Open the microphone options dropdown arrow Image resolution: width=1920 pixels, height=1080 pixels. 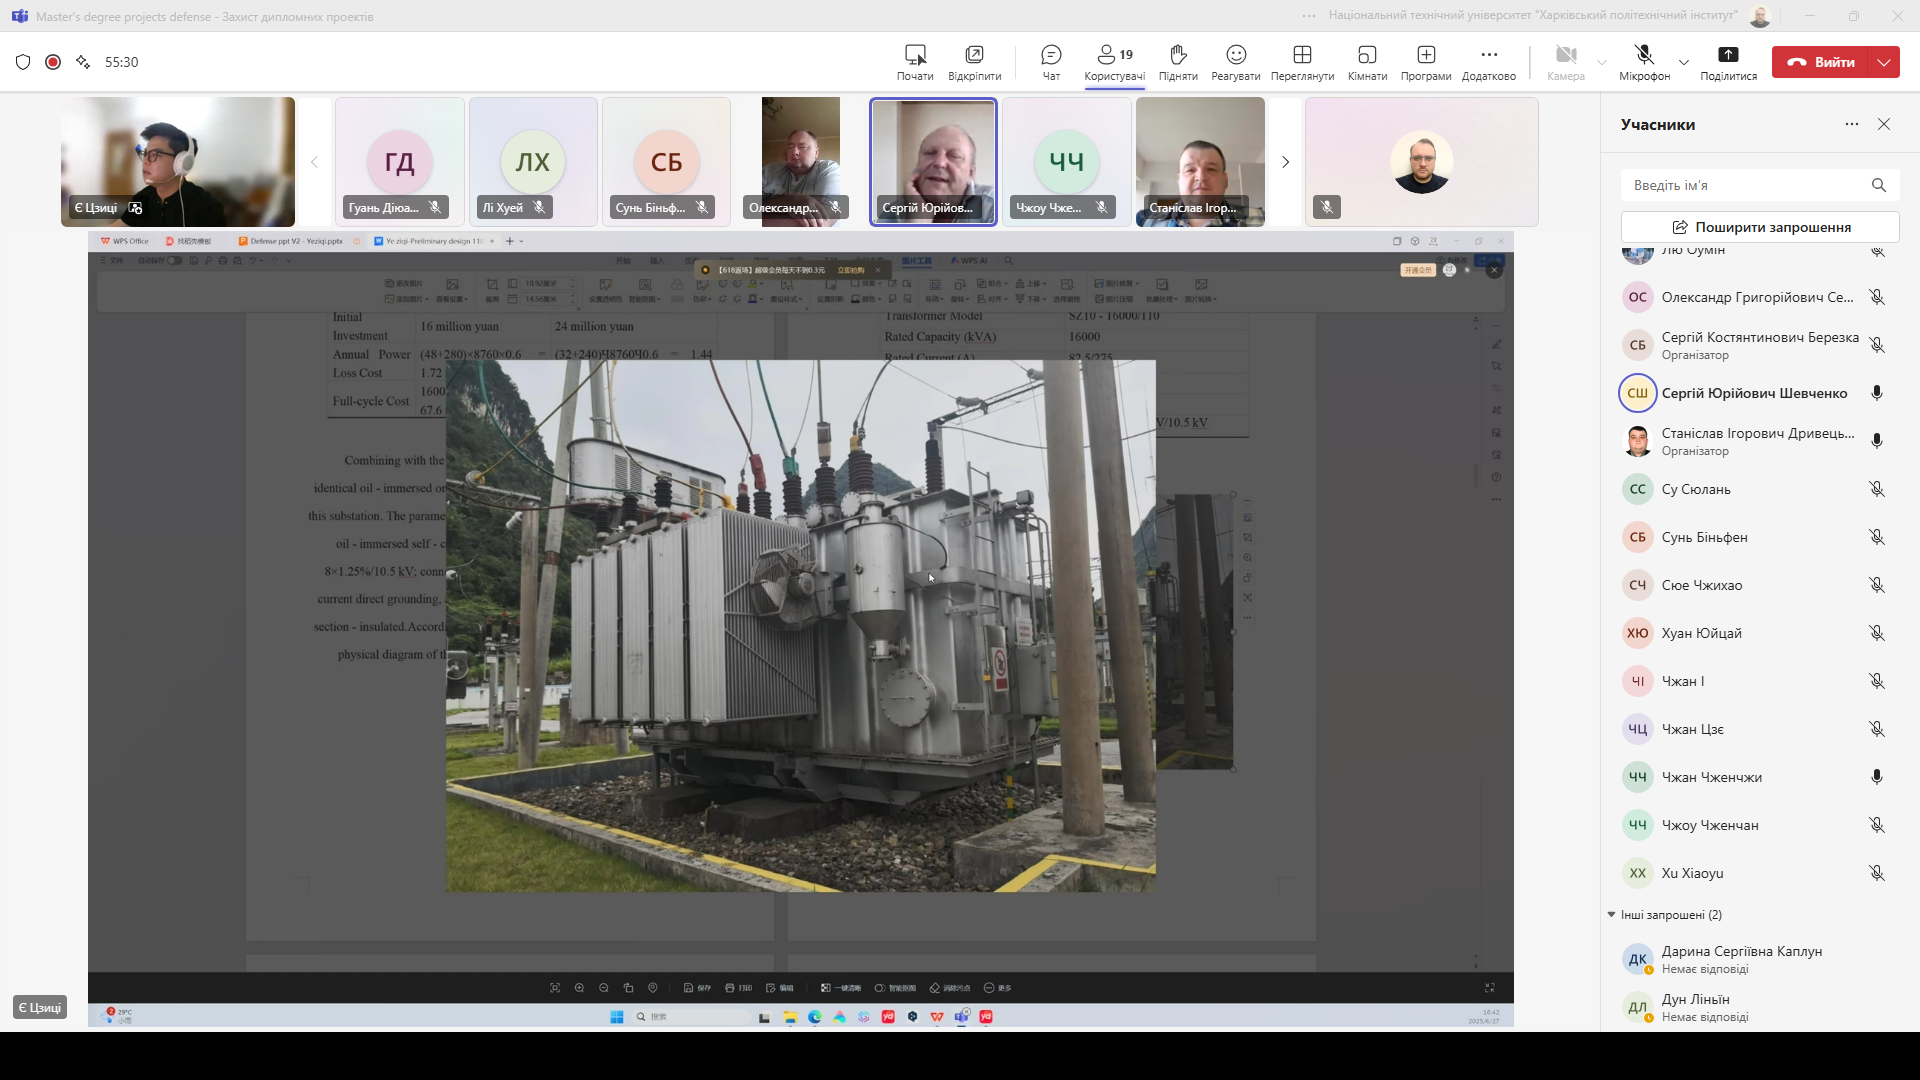1684,62
